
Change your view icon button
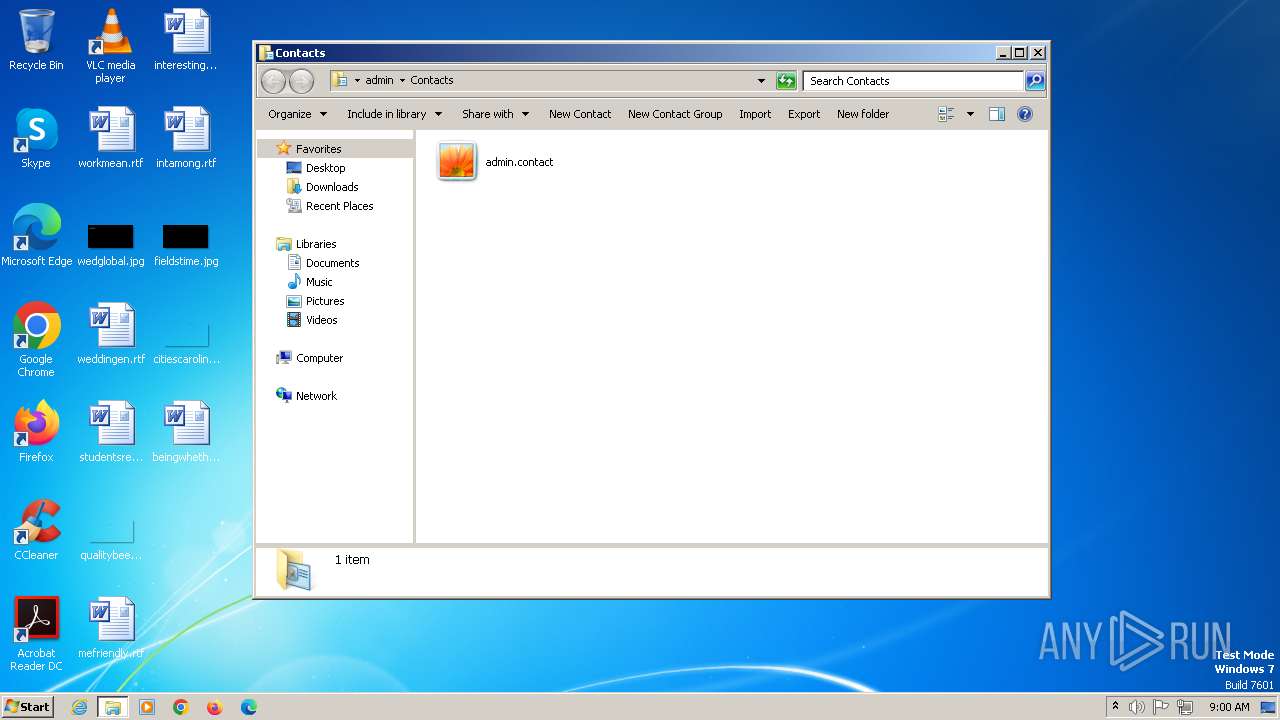click(x=946, y=114)
